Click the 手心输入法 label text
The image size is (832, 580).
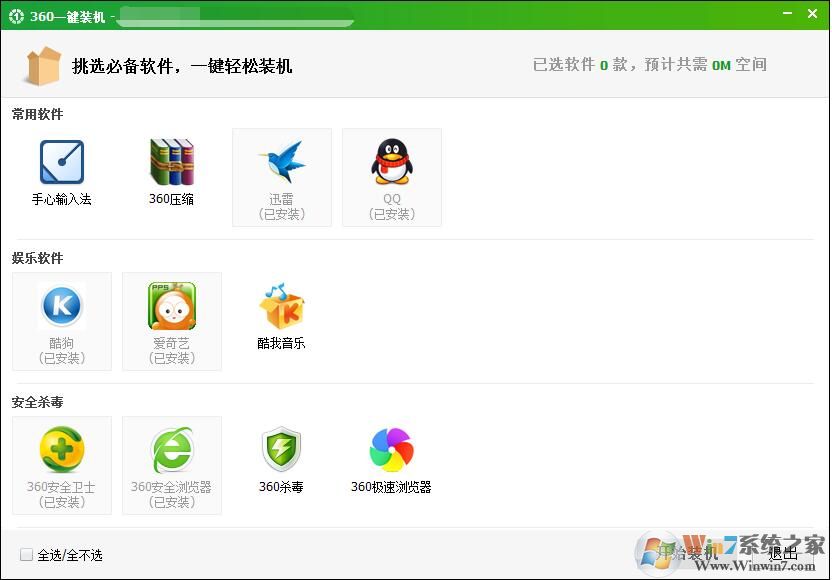coord(62,200)
